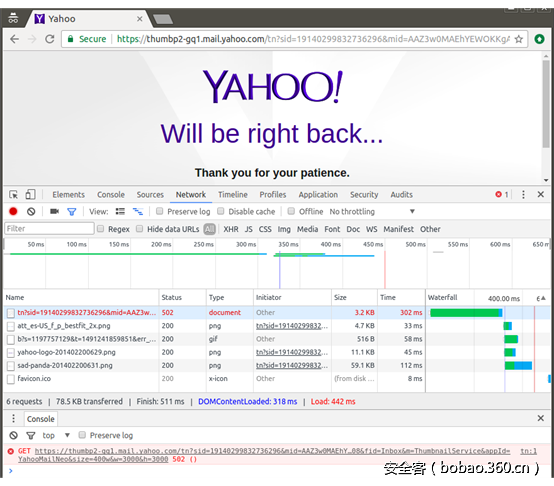The image size is (554, 486).
Task: Reload the page with the refresh icon
Action: (50, 39)
